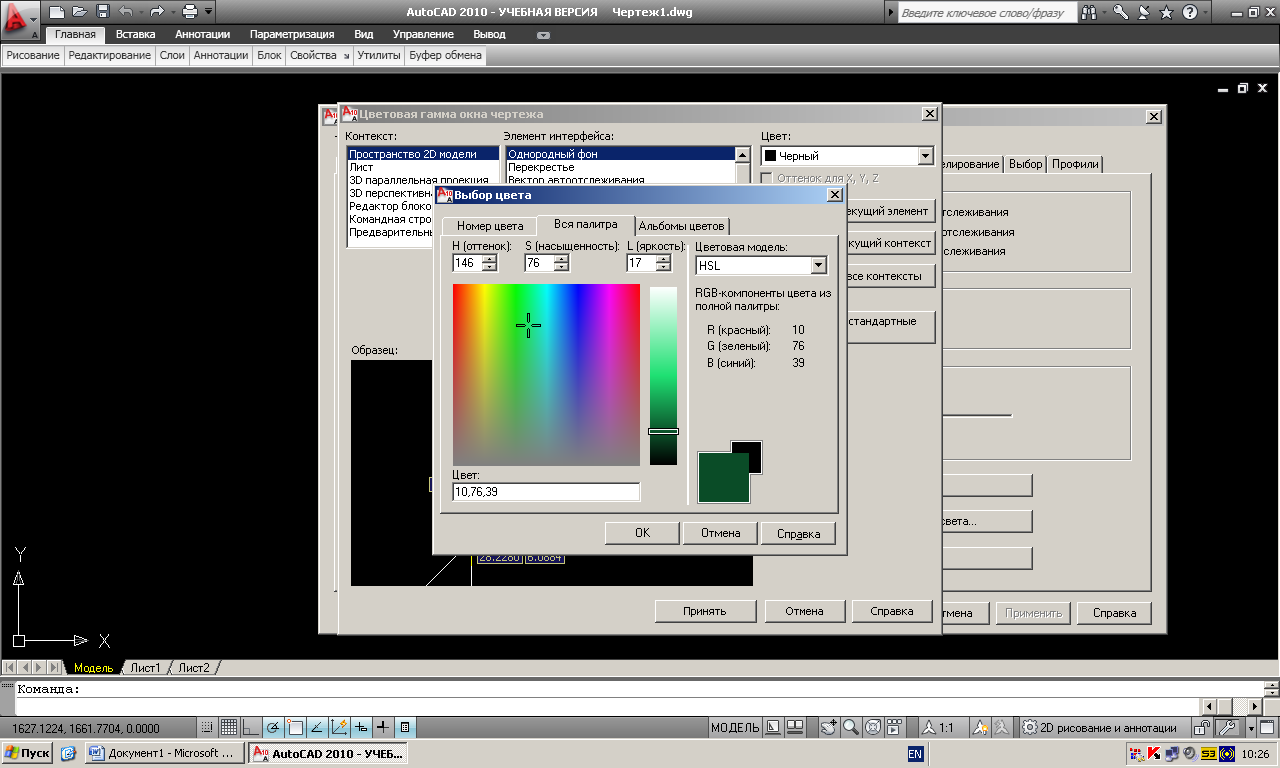
Task: Open the Цветовая модель HSL dropdown
Action: pyautogui.click(x=819, y=265)
